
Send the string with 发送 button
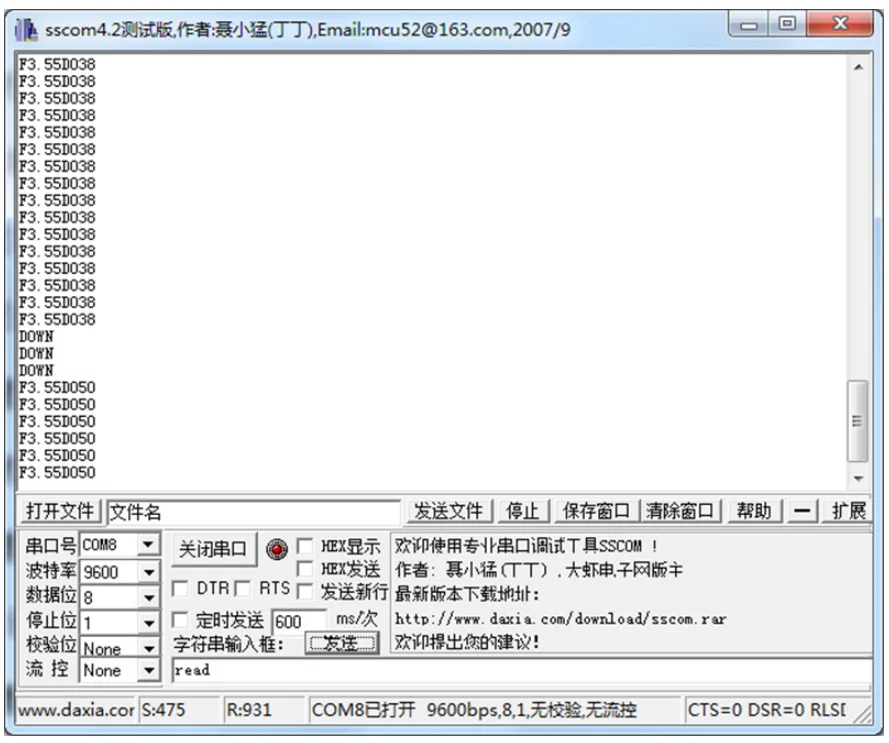pos(342,643)
